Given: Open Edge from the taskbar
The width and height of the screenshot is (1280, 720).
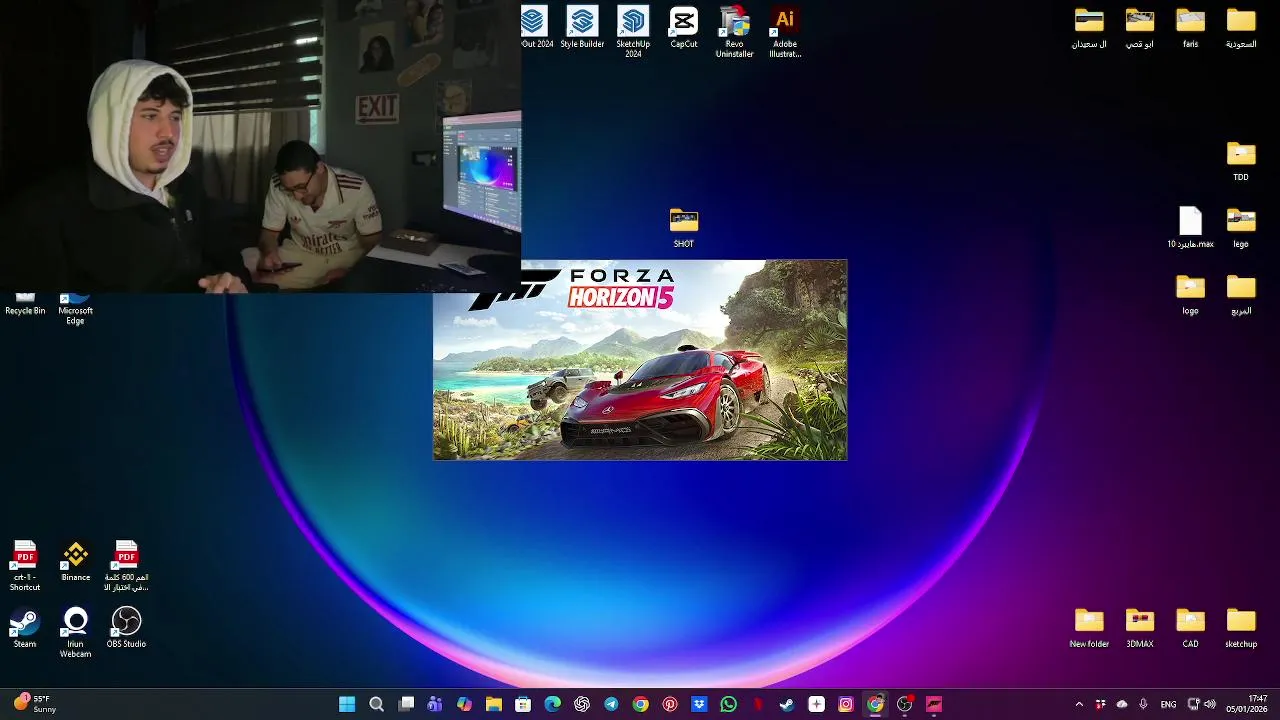Looking at the screenshot, I should [x=552, y=704].
